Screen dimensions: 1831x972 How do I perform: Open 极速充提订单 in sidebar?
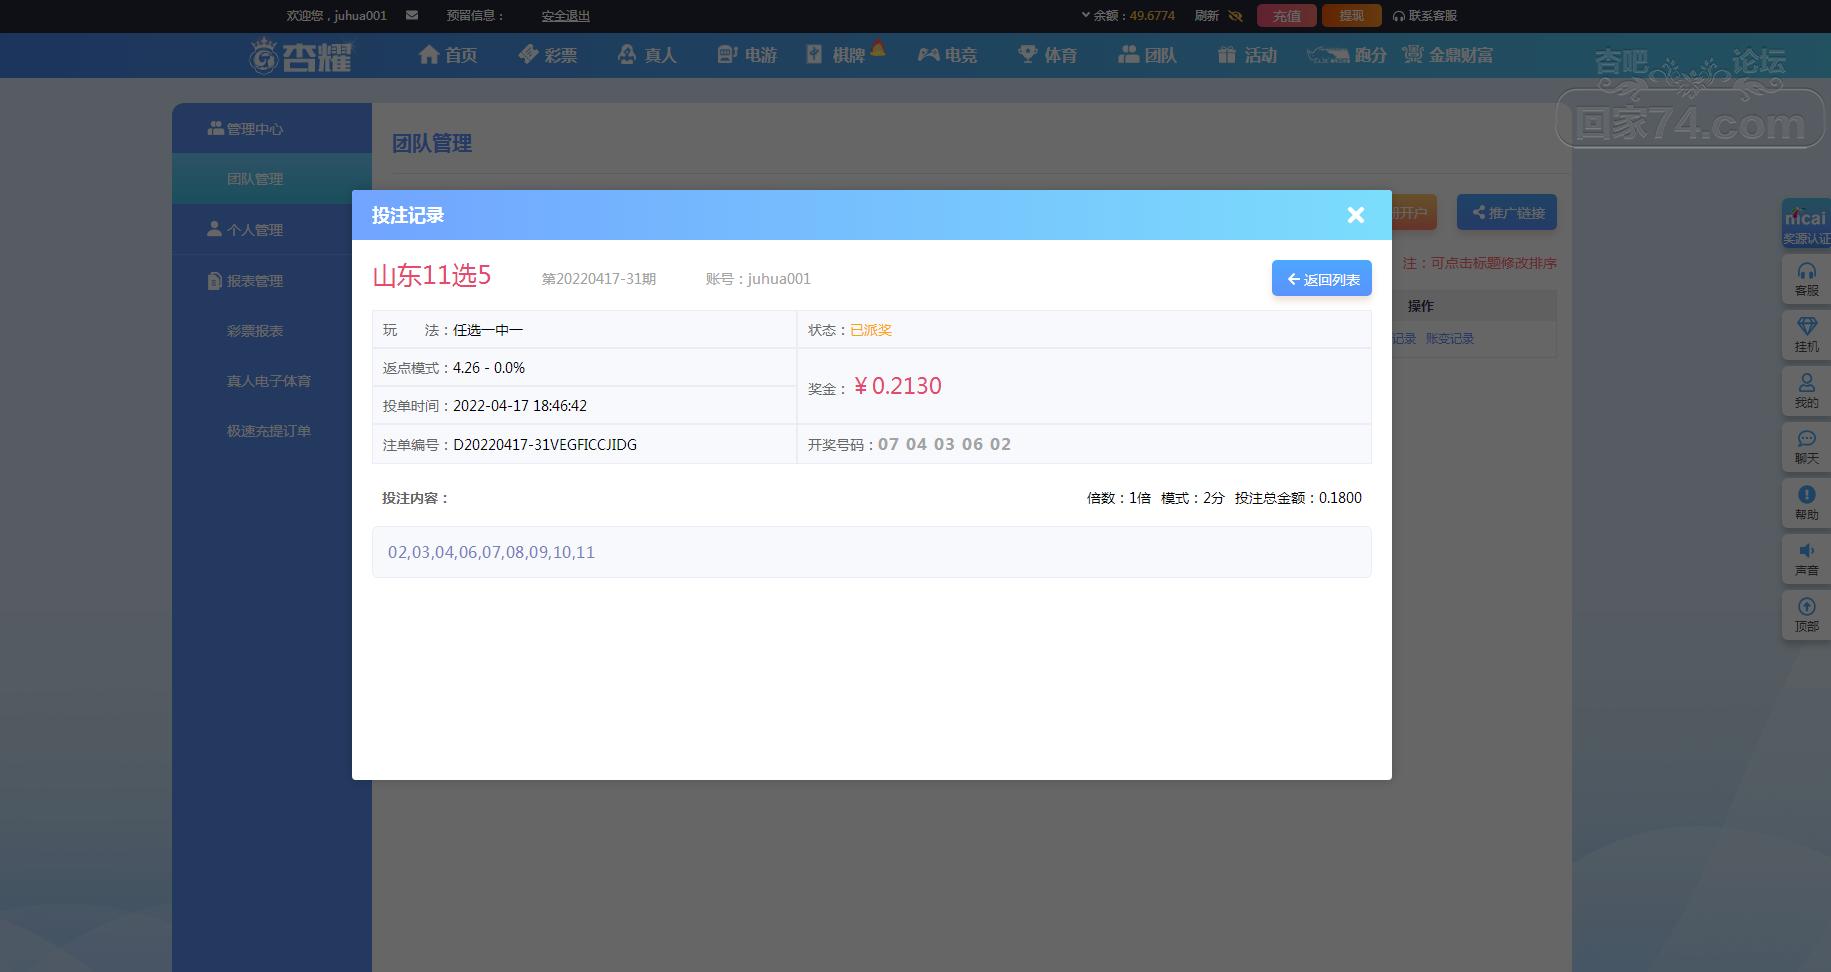point(269,431)
